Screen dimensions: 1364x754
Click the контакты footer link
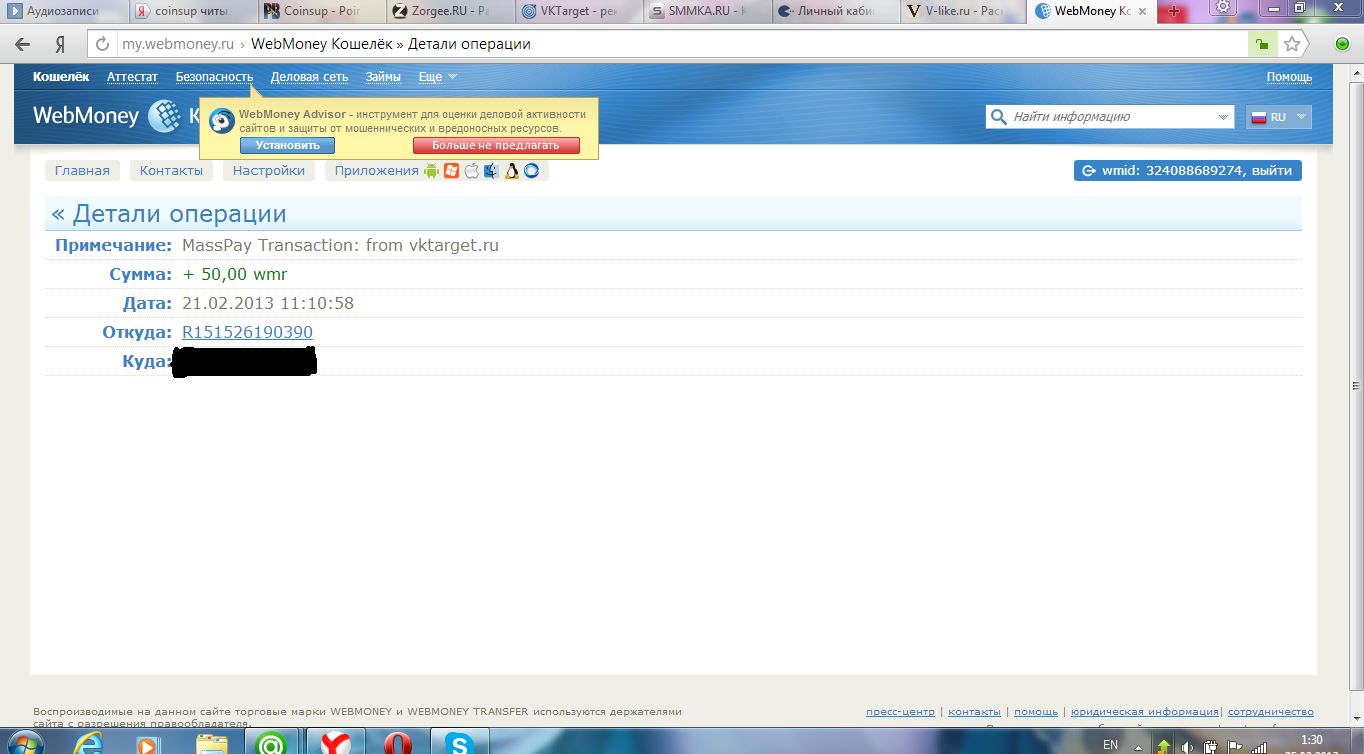[x=974, y=712]
